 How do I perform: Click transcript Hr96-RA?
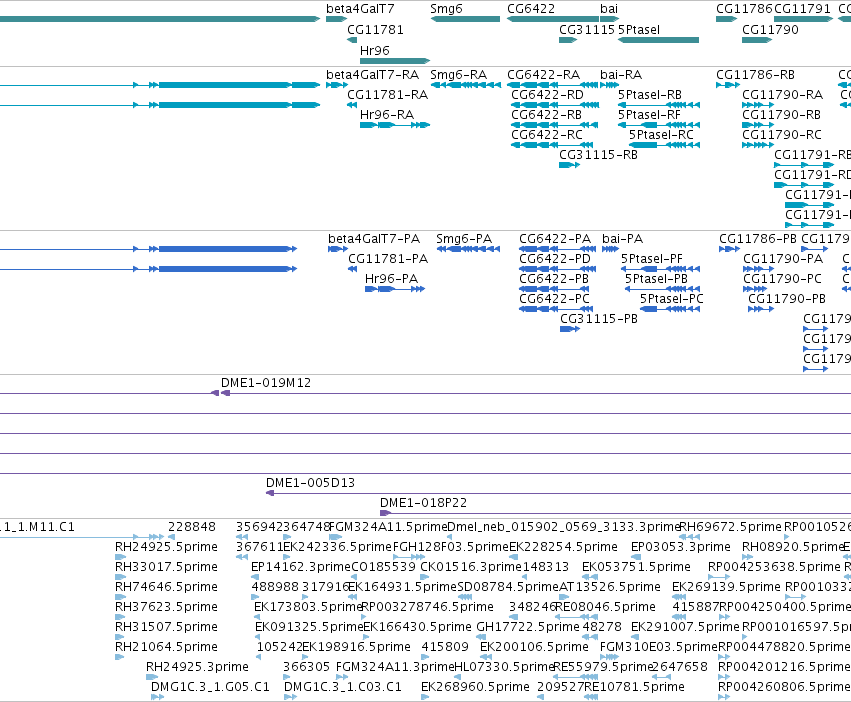[395, 125]
